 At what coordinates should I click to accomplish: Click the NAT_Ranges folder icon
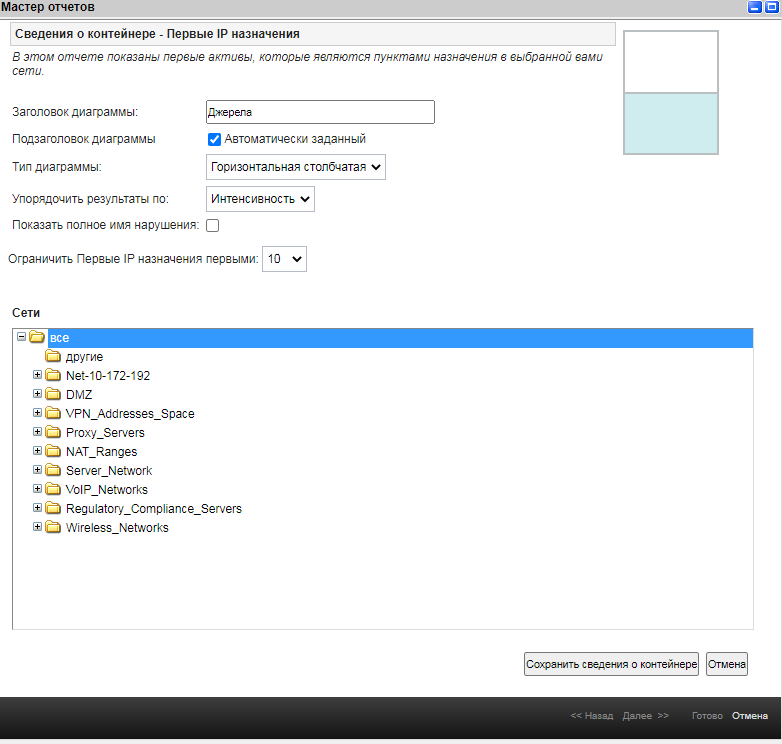pyautogui.click(x=53, y=451)
